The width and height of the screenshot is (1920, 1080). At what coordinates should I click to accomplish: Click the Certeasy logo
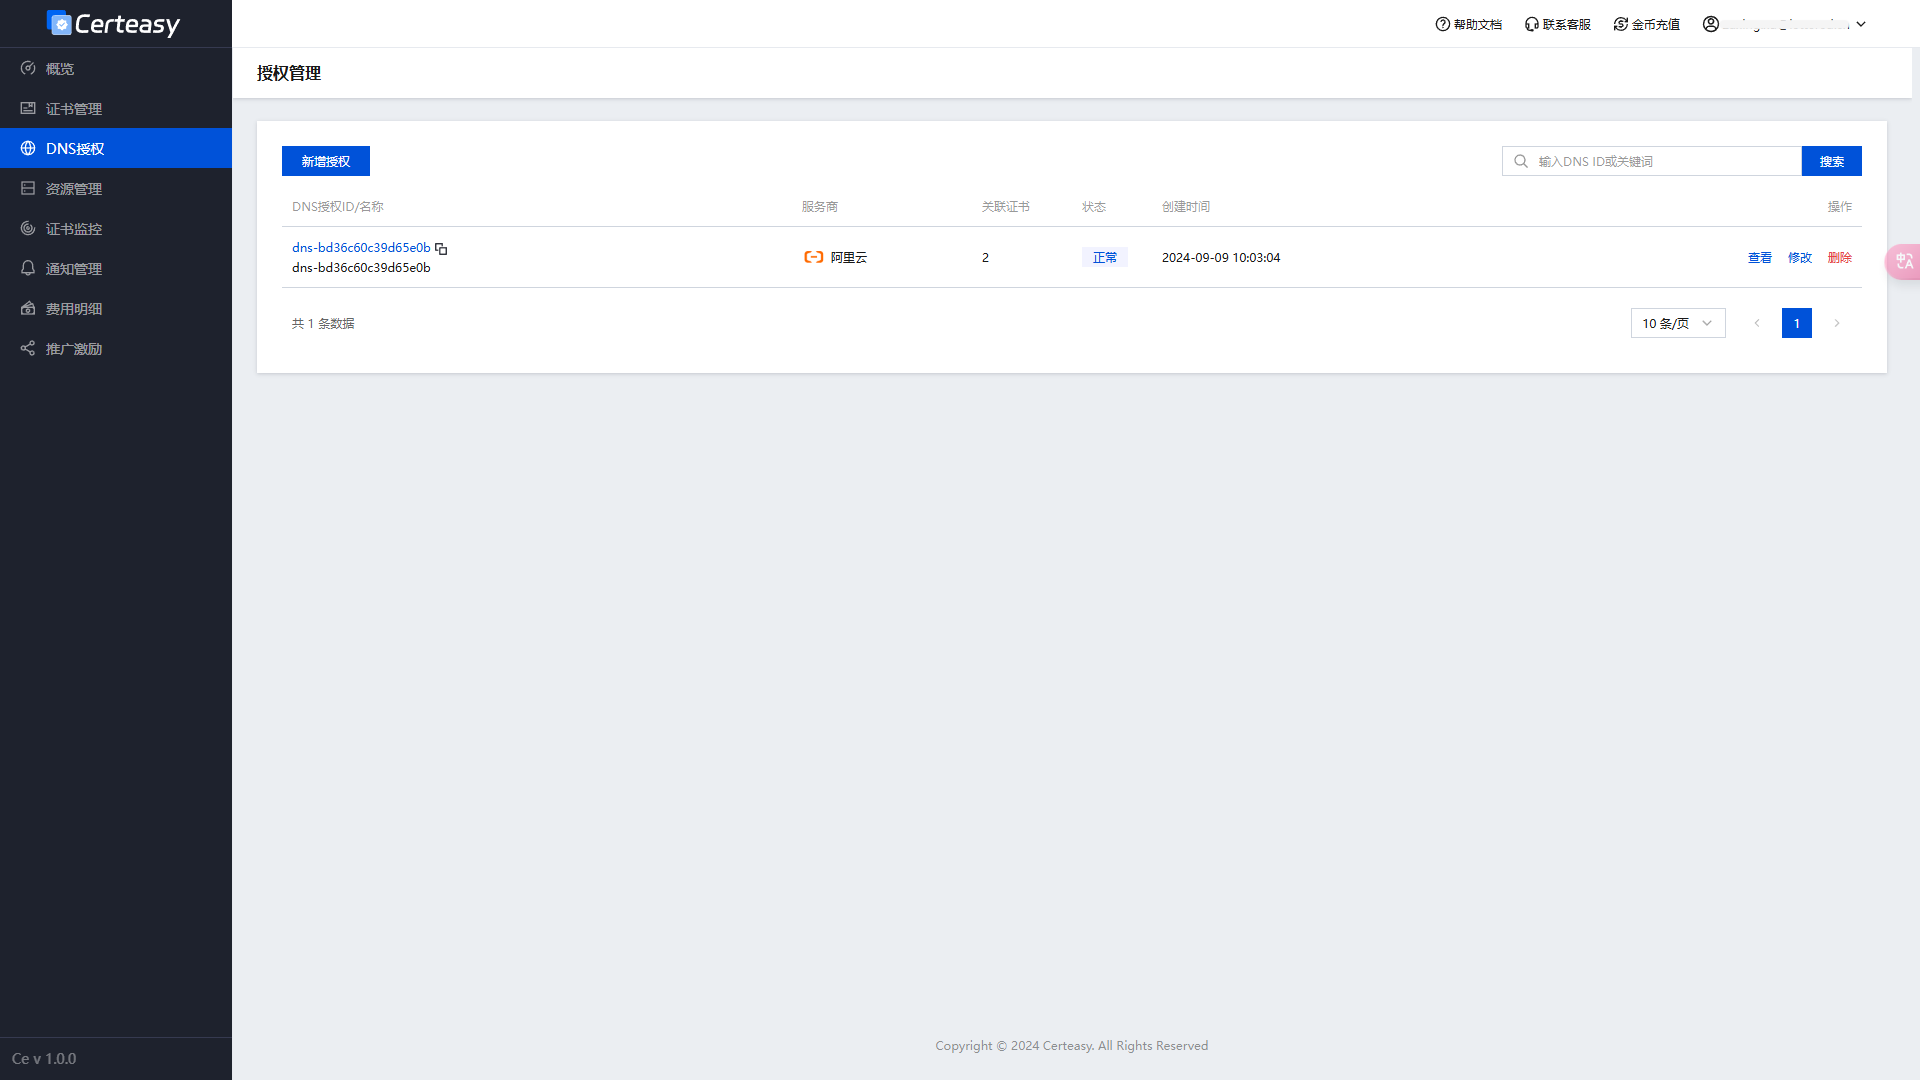click(x=114, y=24)
